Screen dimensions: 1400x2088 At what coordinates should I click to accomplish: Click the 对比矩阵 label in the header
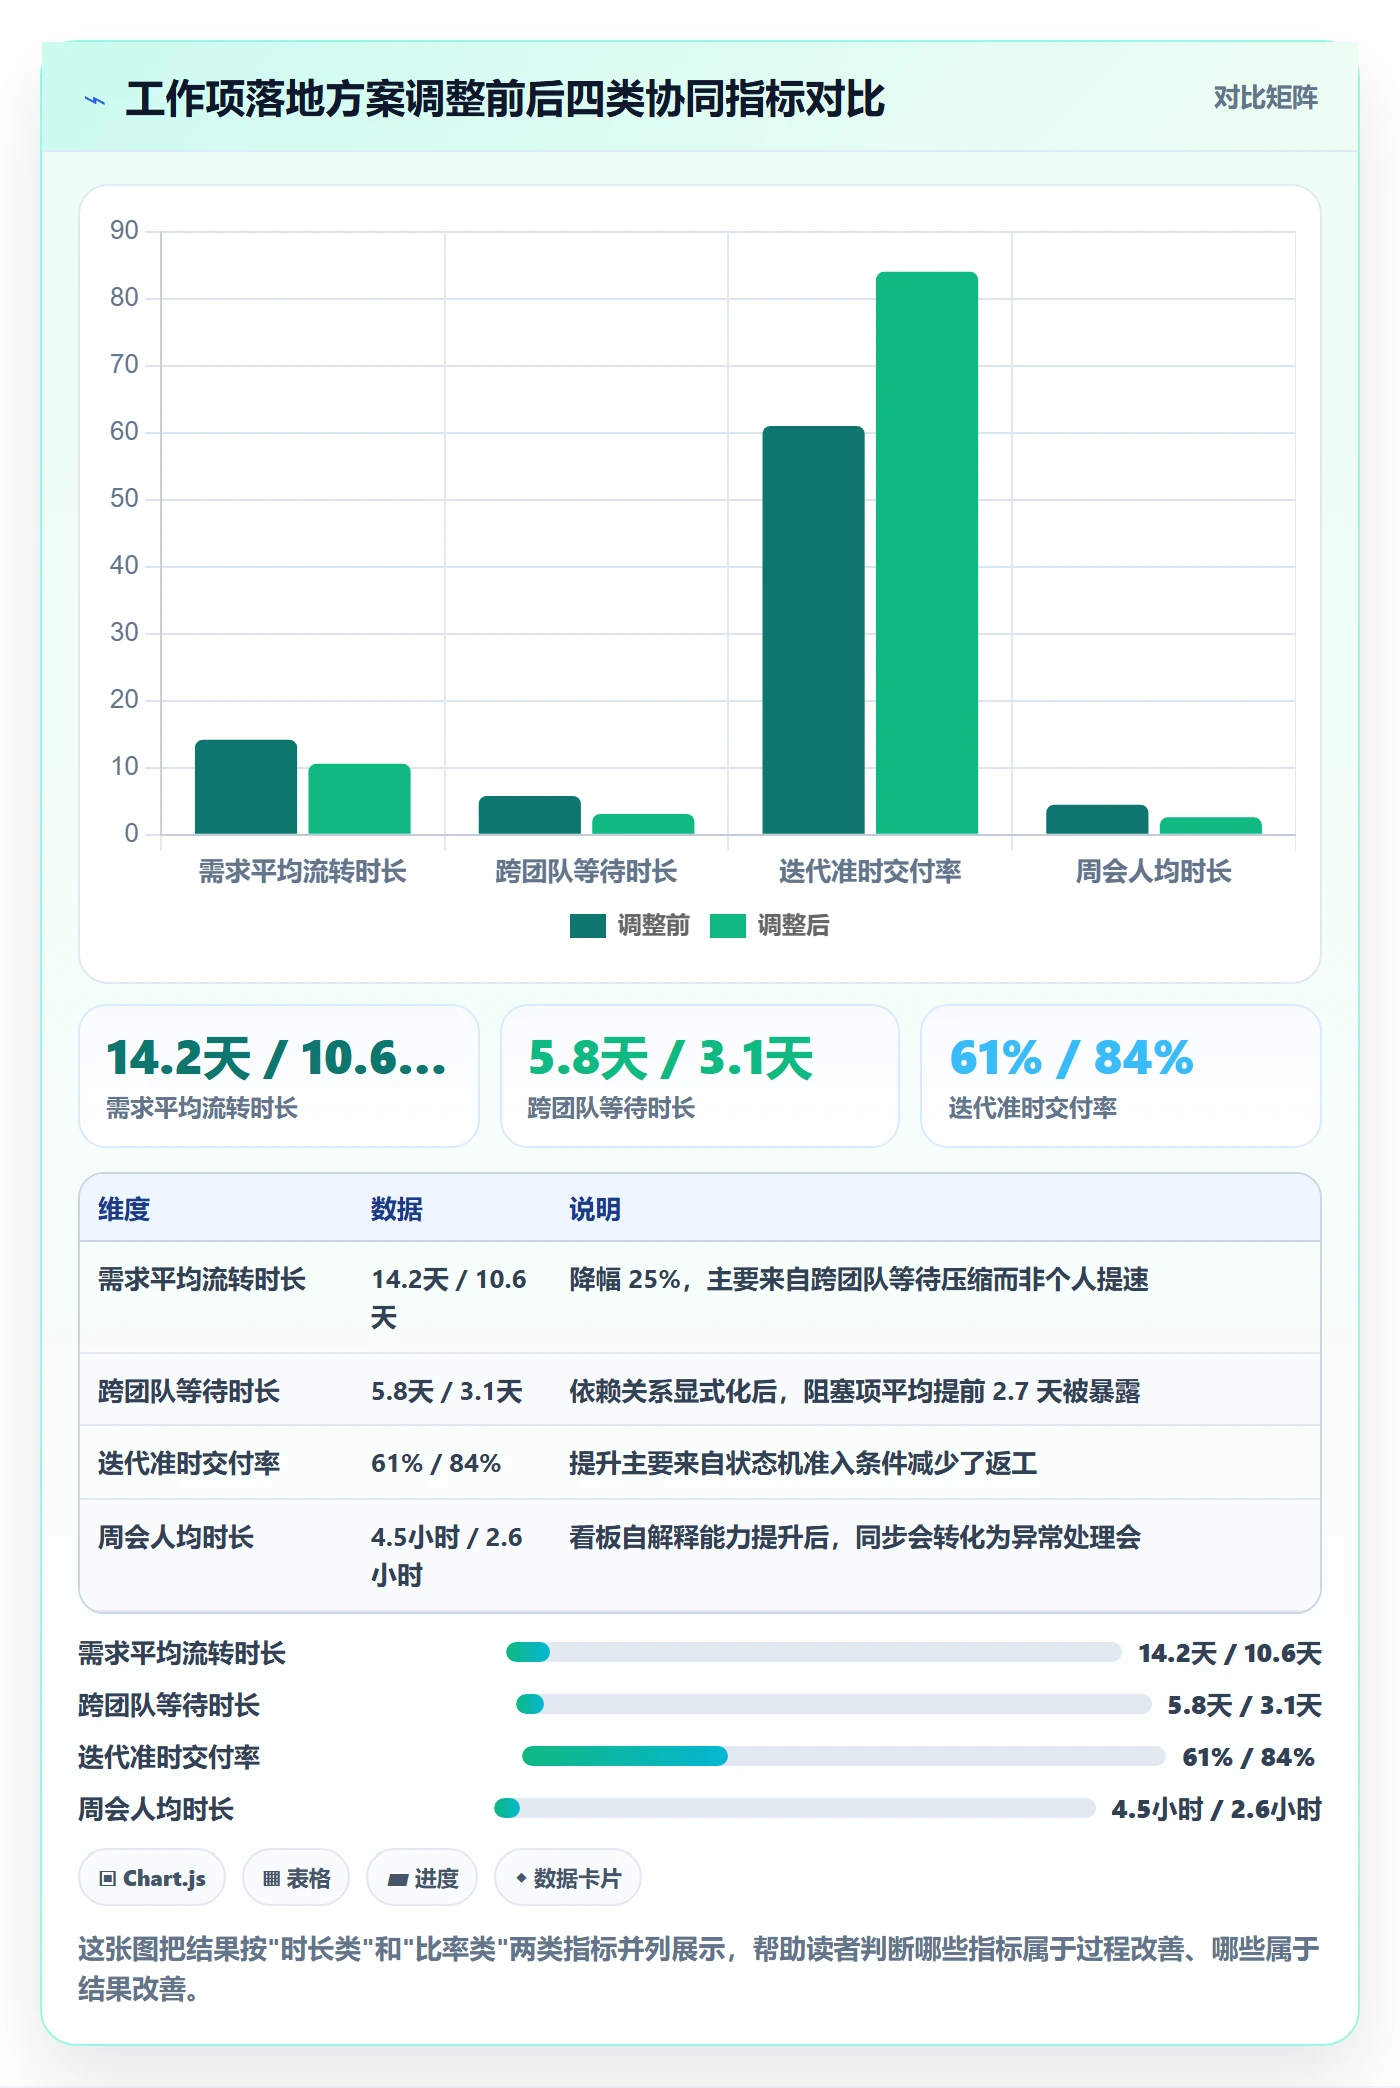[x=1265, y=98]
